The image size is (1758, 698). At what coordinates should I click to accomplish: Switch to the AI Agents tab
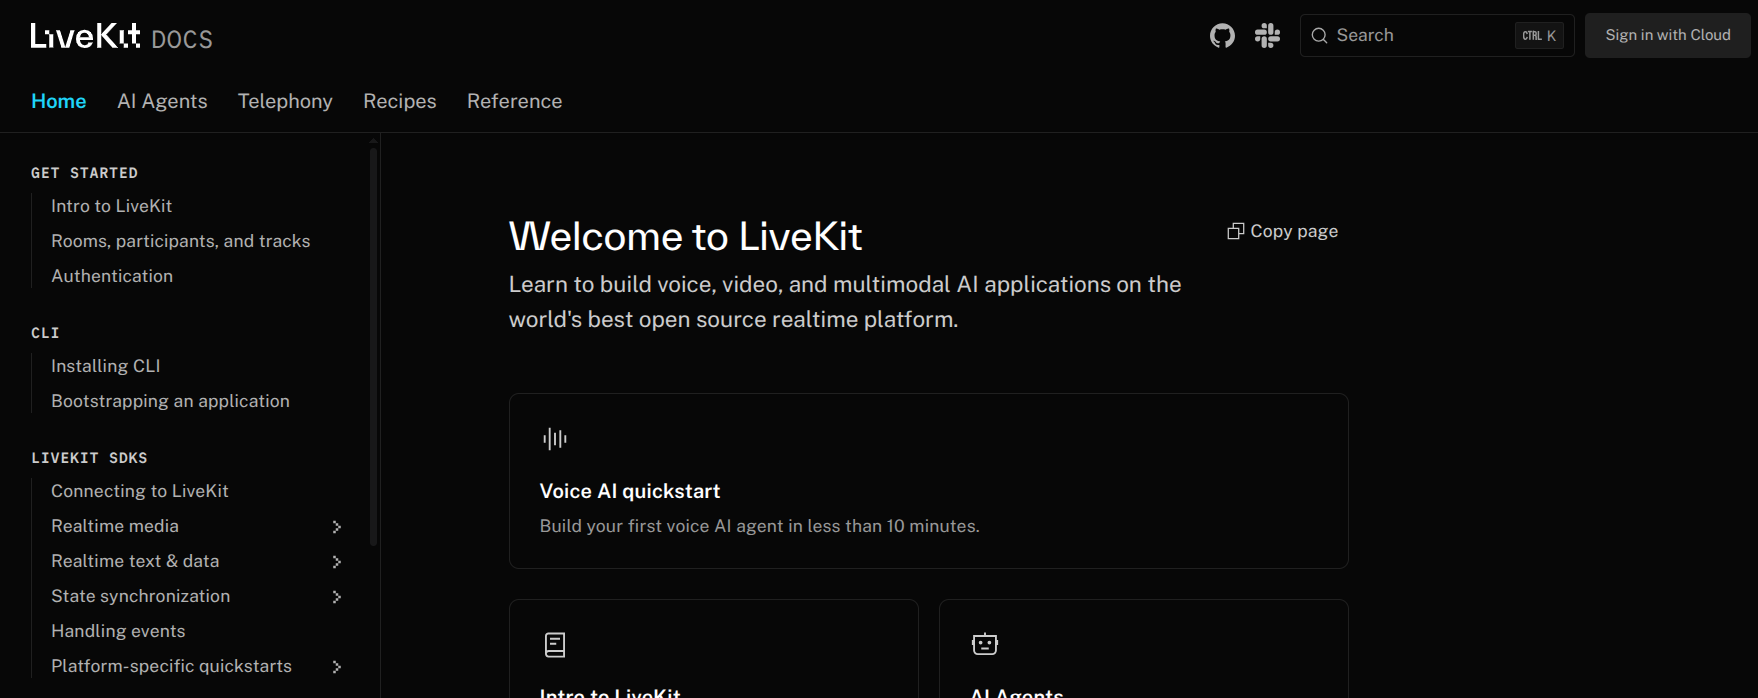click(162, 101)
